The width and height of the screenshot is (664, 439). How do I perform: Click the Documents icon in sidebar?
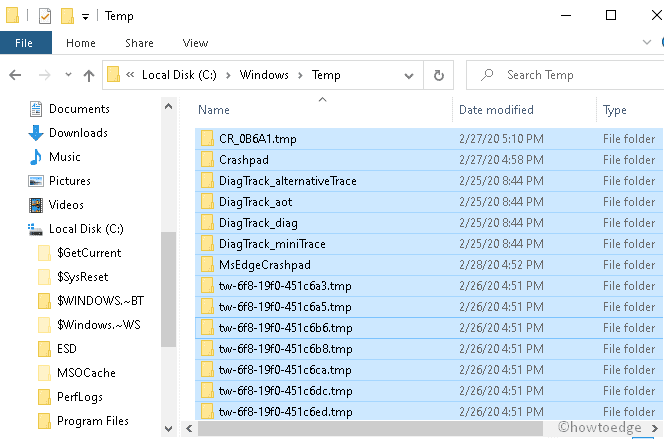point(36,109)
